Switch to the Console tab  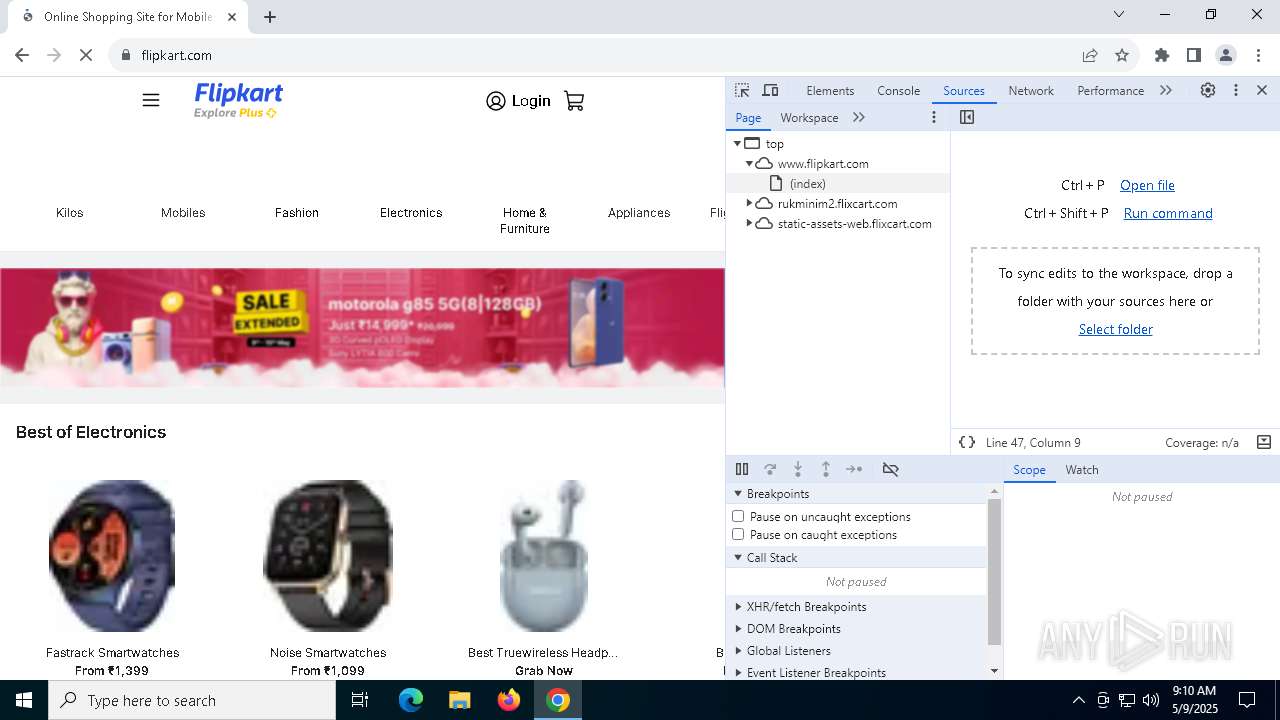[x=898, y=90]
